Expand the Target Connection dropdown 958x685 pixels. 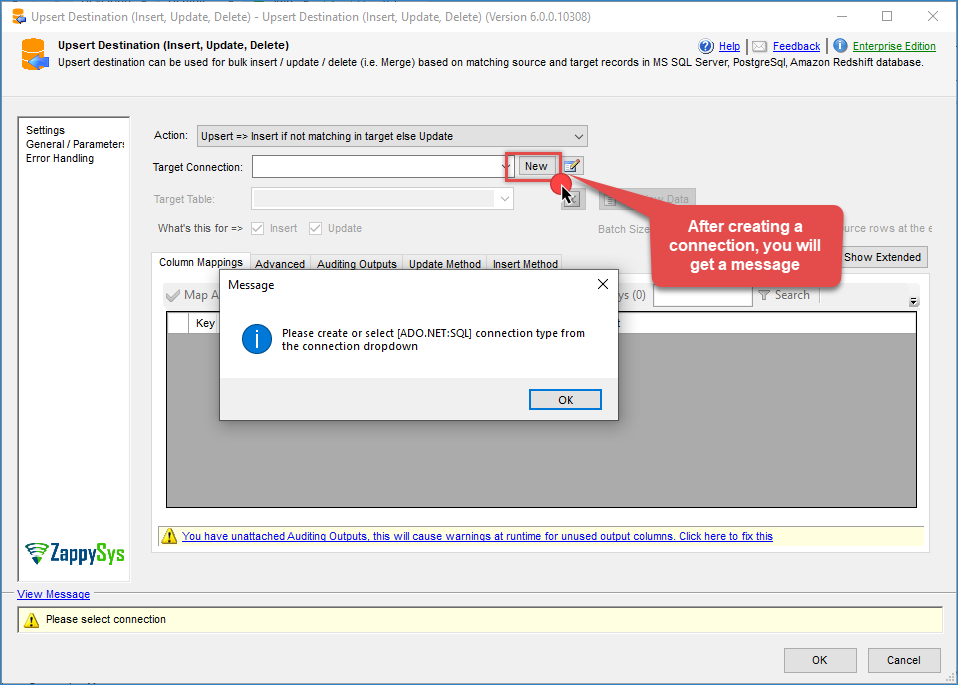click(505, 166)
